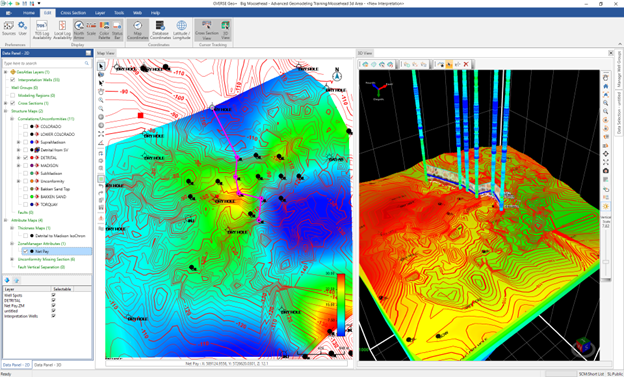
Task: Select Latitude / Longitude coordinates icon
Action: (181, 29)
